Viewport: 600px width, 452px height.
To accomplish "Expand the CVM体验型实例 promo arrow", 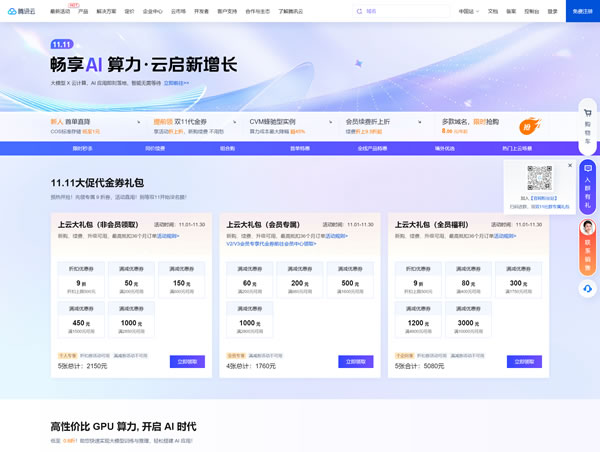I will (x=331, y=122).
